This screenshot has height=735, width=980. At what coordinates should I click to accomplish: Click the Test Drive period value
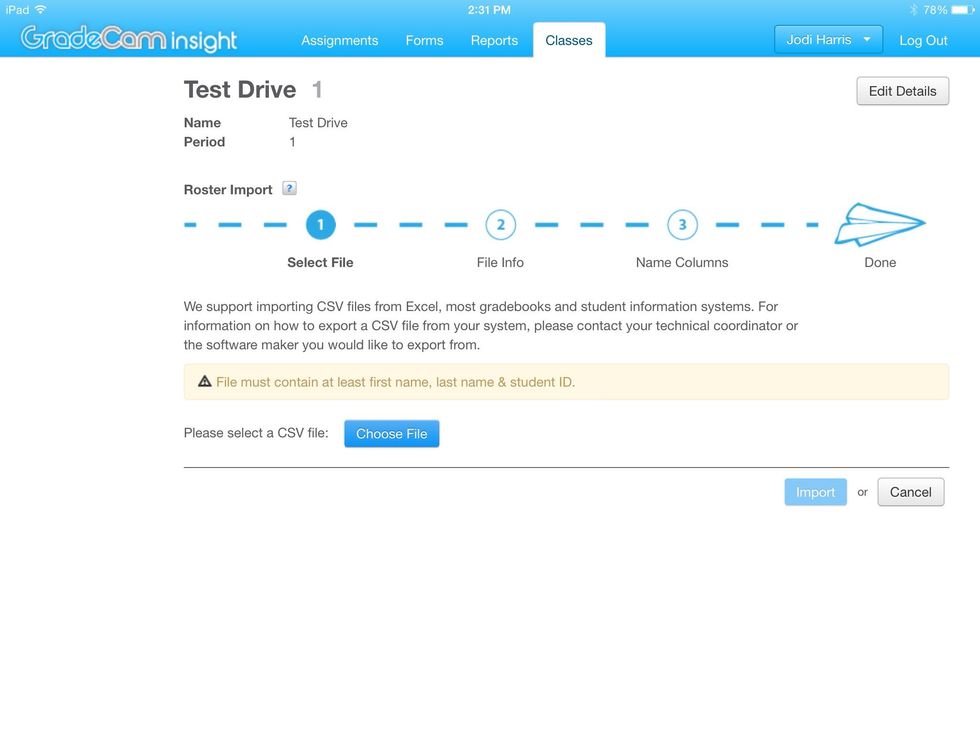pos(292,141)
